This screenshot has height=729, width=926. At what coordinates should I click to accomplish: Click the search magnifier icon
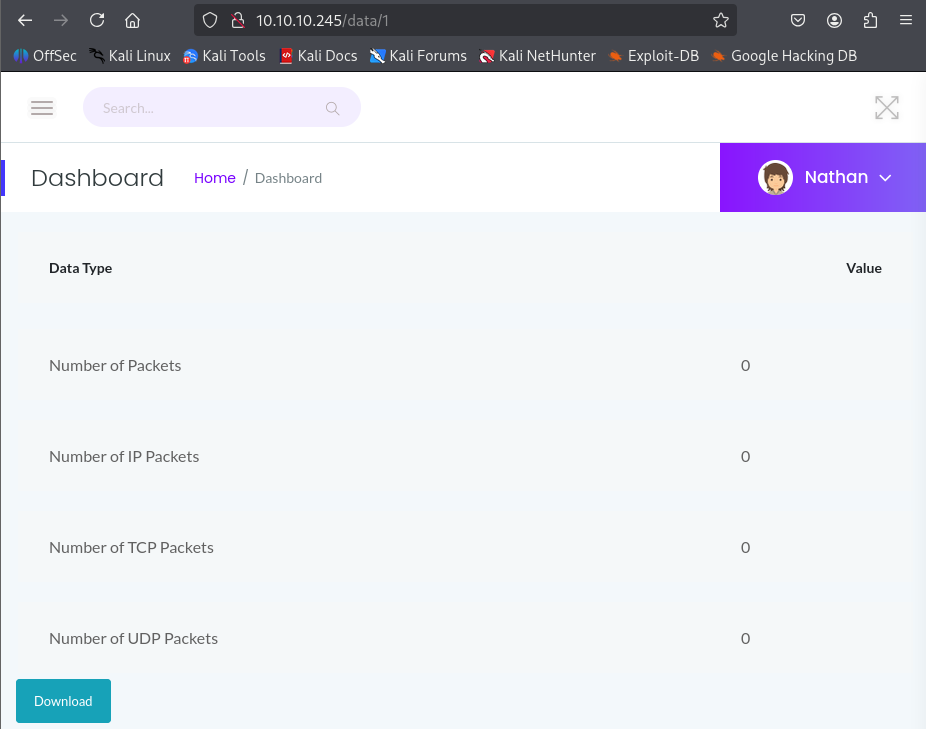332,108
